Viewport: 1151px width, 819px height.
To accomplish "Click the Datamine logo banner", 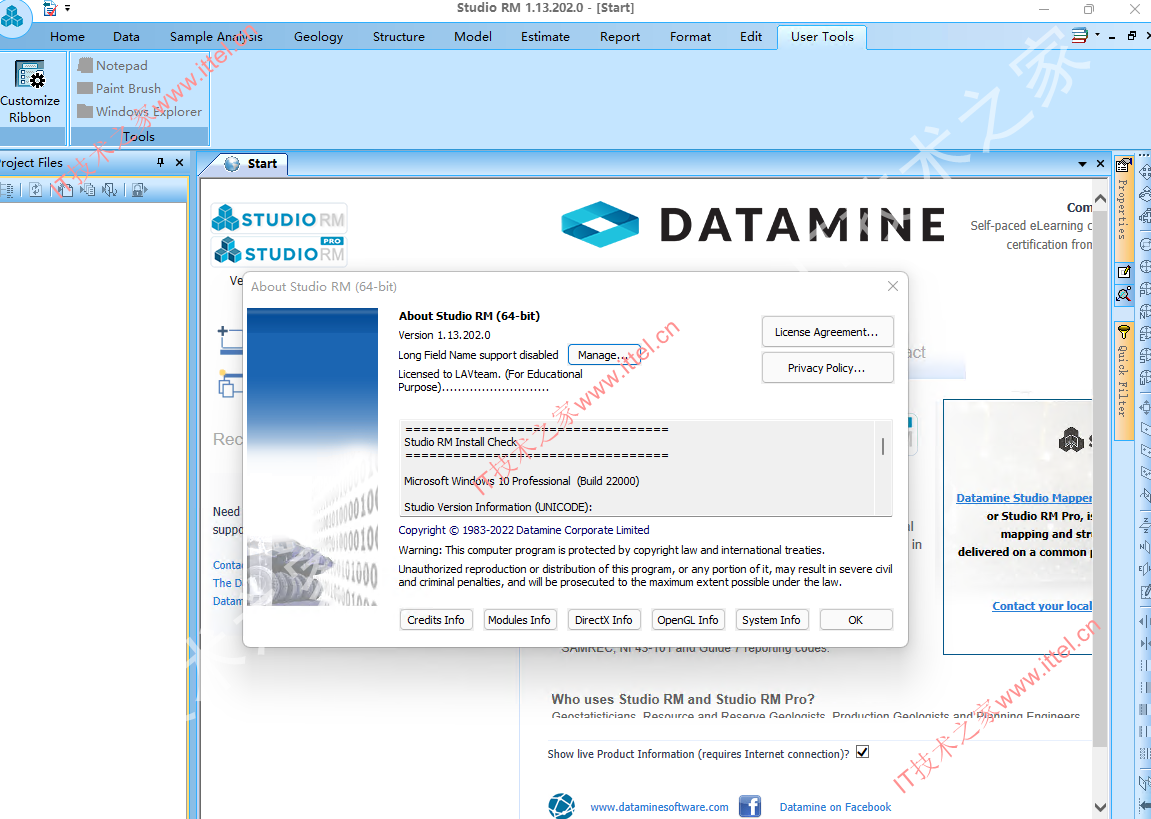I will pyautogui.click(x=753, y=224).
